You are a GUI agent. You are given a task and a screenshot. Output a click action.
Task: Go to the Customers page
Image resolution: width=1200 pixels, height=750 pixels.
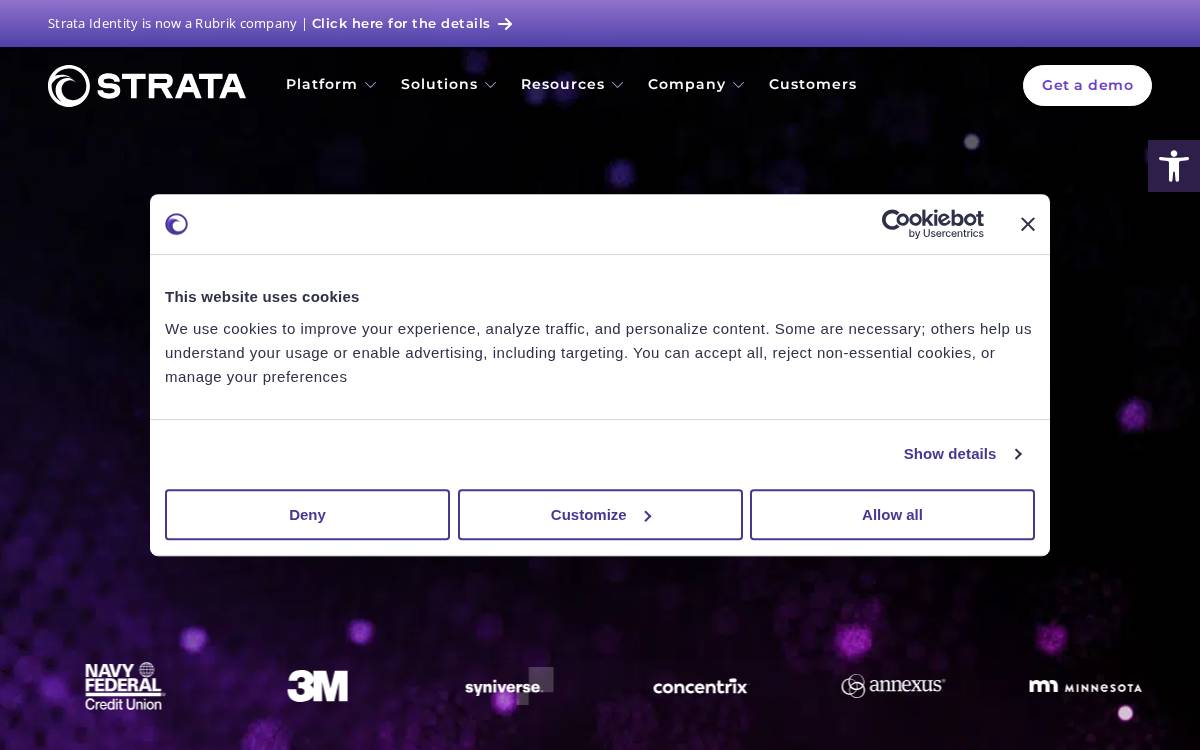click(x=813, y=84)
